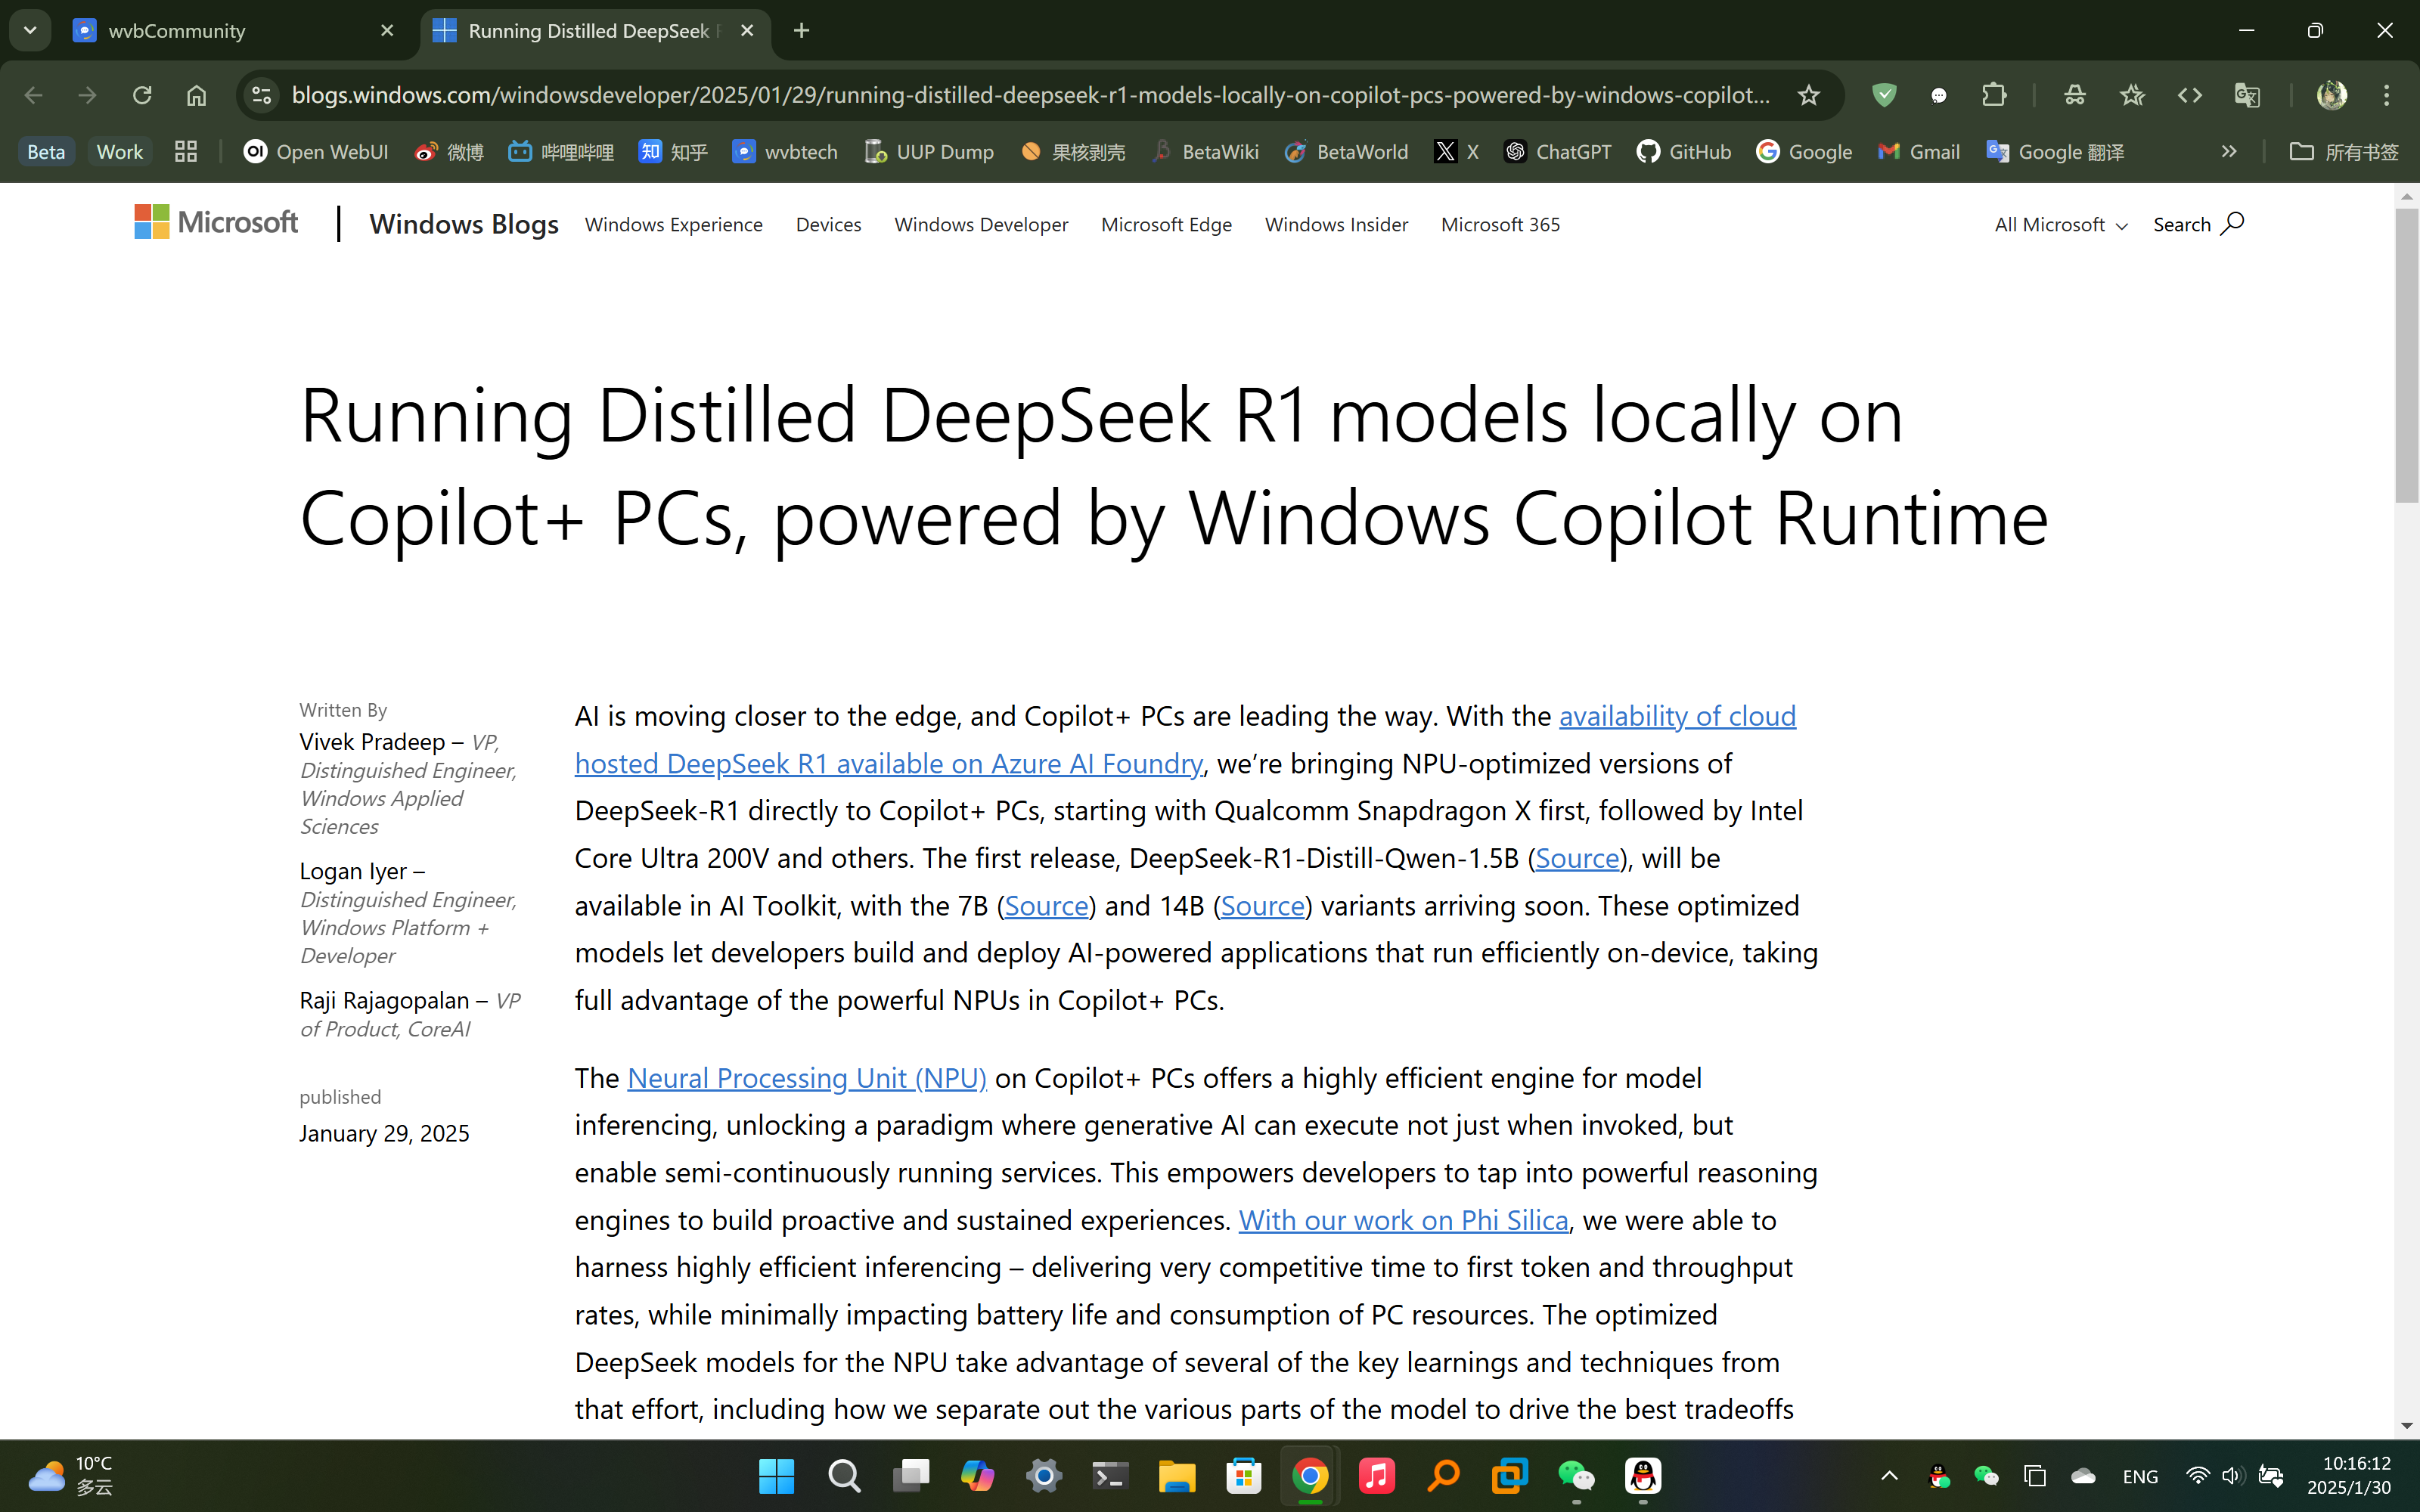Click the Windows Blogs title link
The width and height of the screenshot is (2420, 1512).
[463, 223]
